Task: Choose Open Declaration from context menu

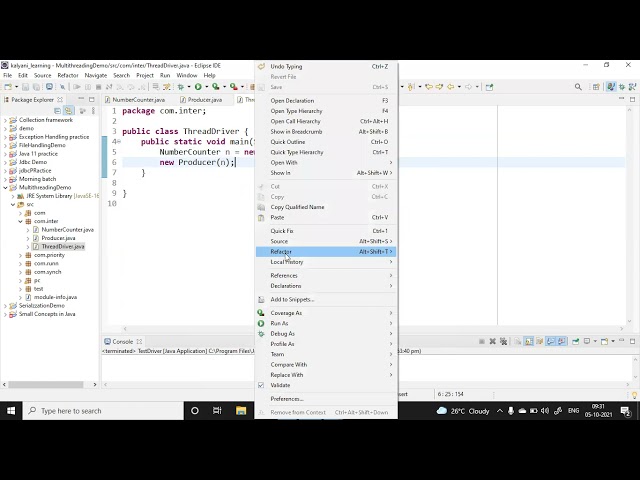Action: (326, 101)
